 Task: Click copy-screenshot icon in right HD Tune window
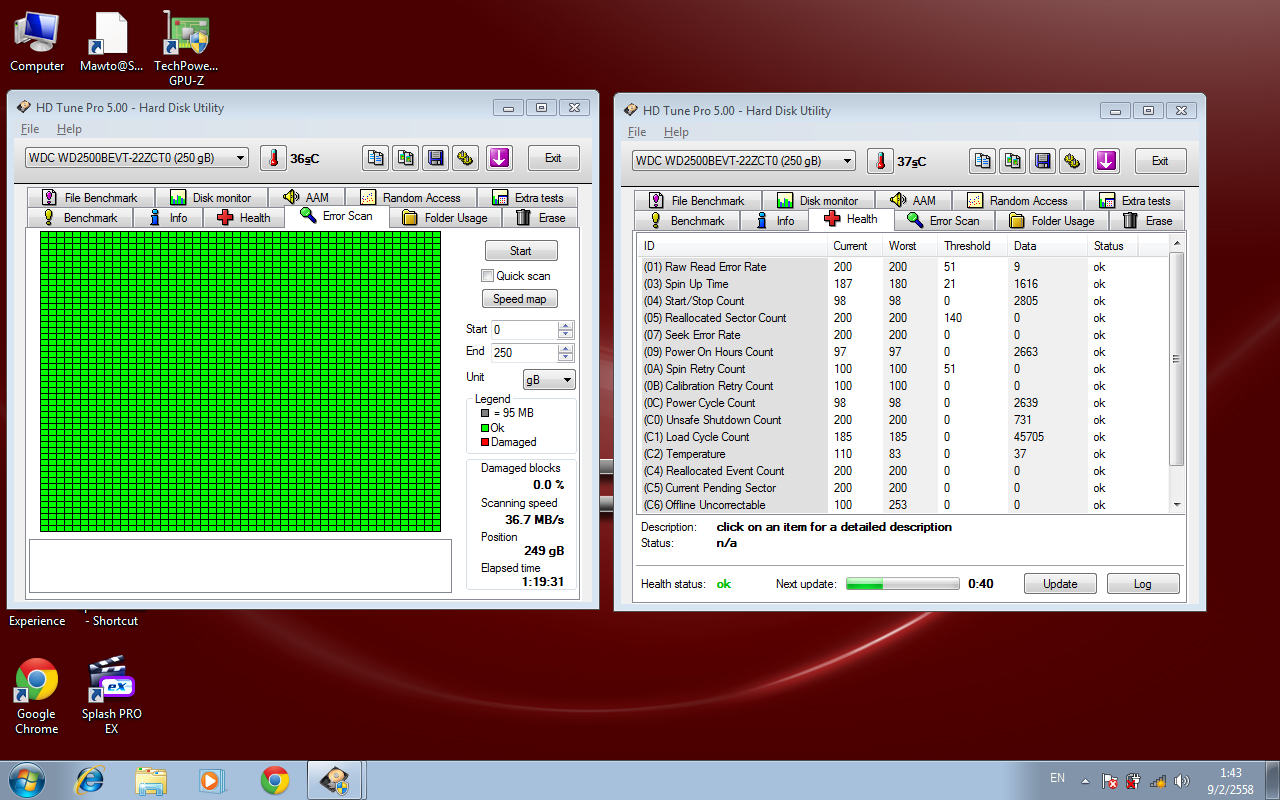[1012, 161]
